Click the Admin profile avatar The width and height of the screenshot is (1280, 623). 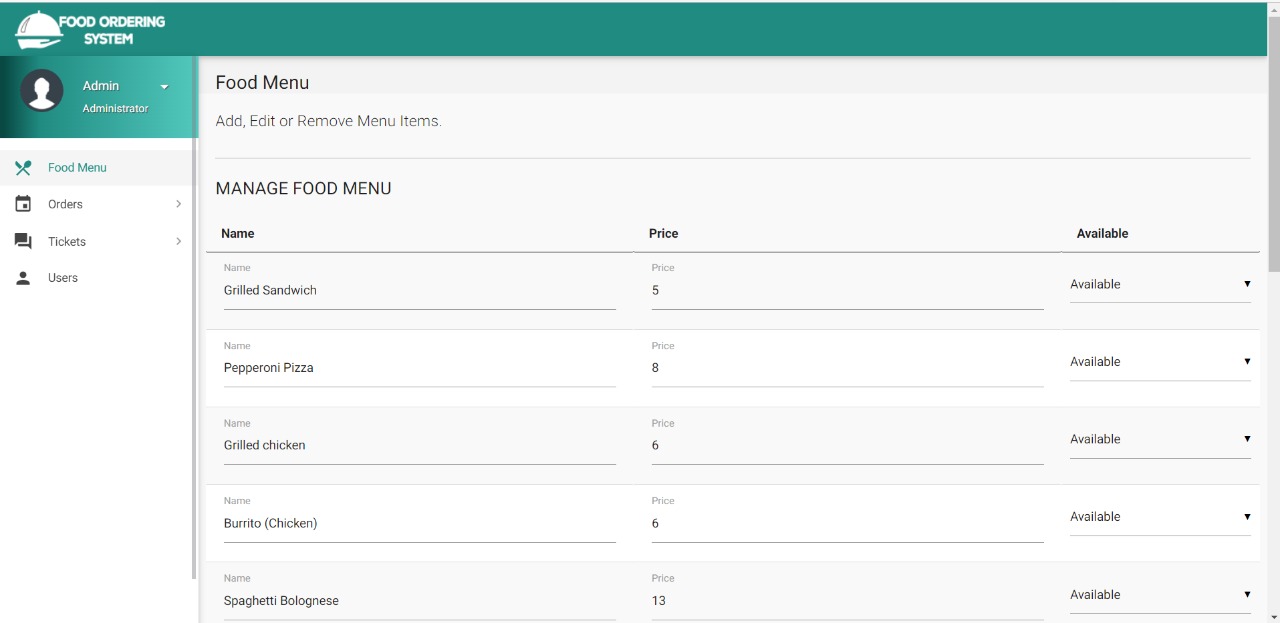pyautogui.click(x=42, y=90)
